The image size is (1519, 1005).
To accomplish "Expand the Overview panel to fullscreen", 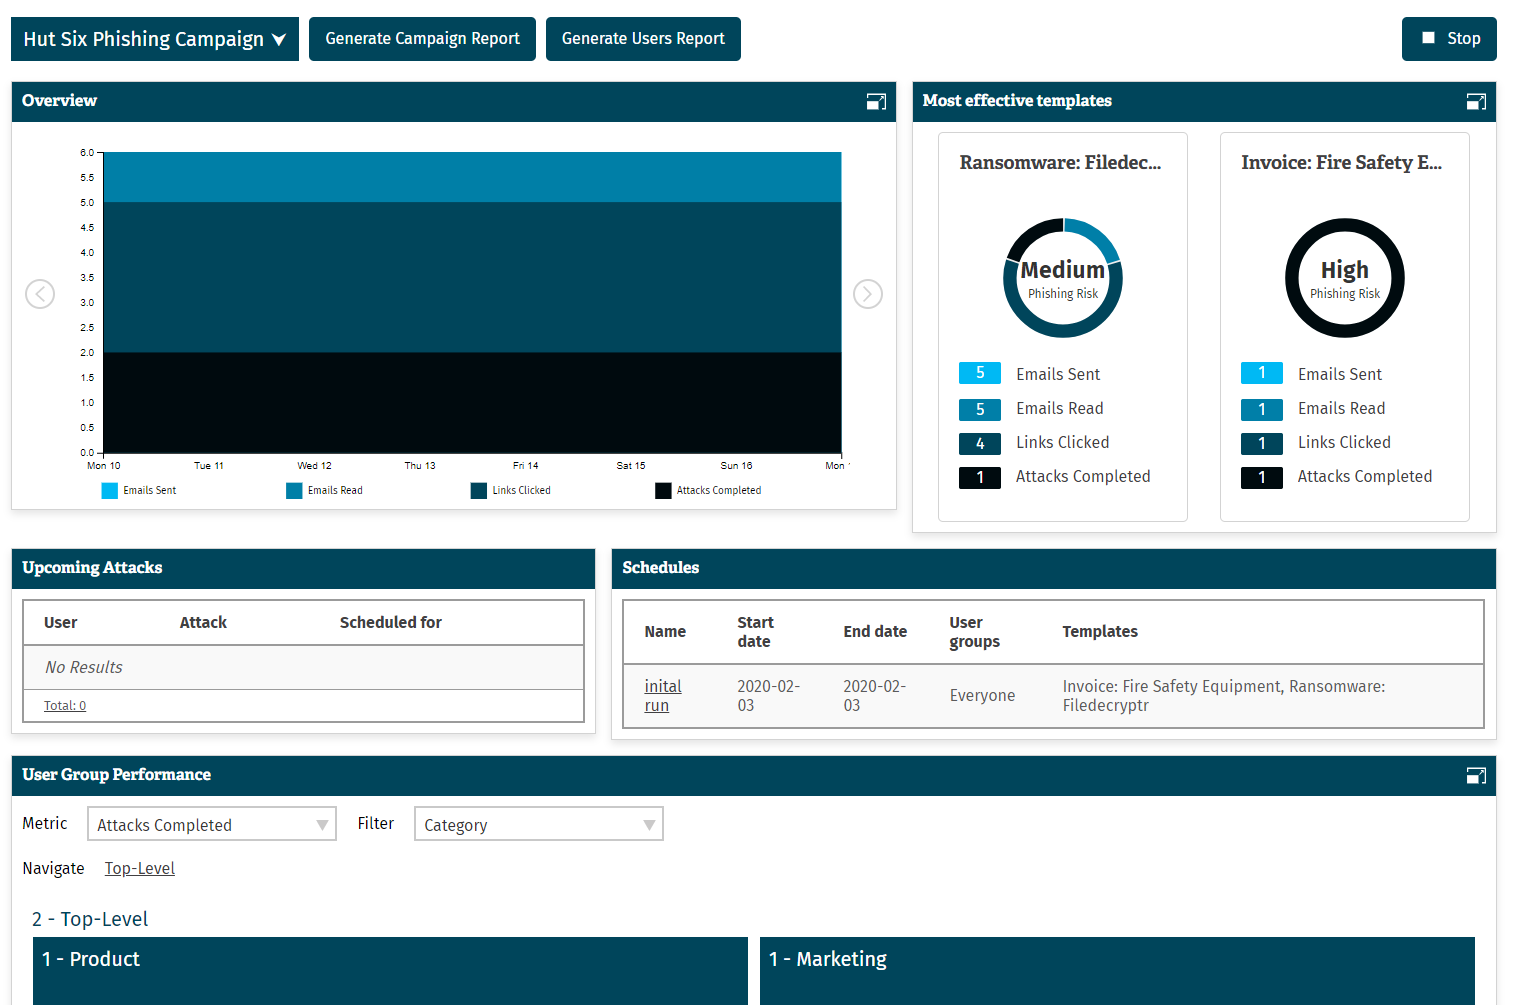I will [876, 101].
